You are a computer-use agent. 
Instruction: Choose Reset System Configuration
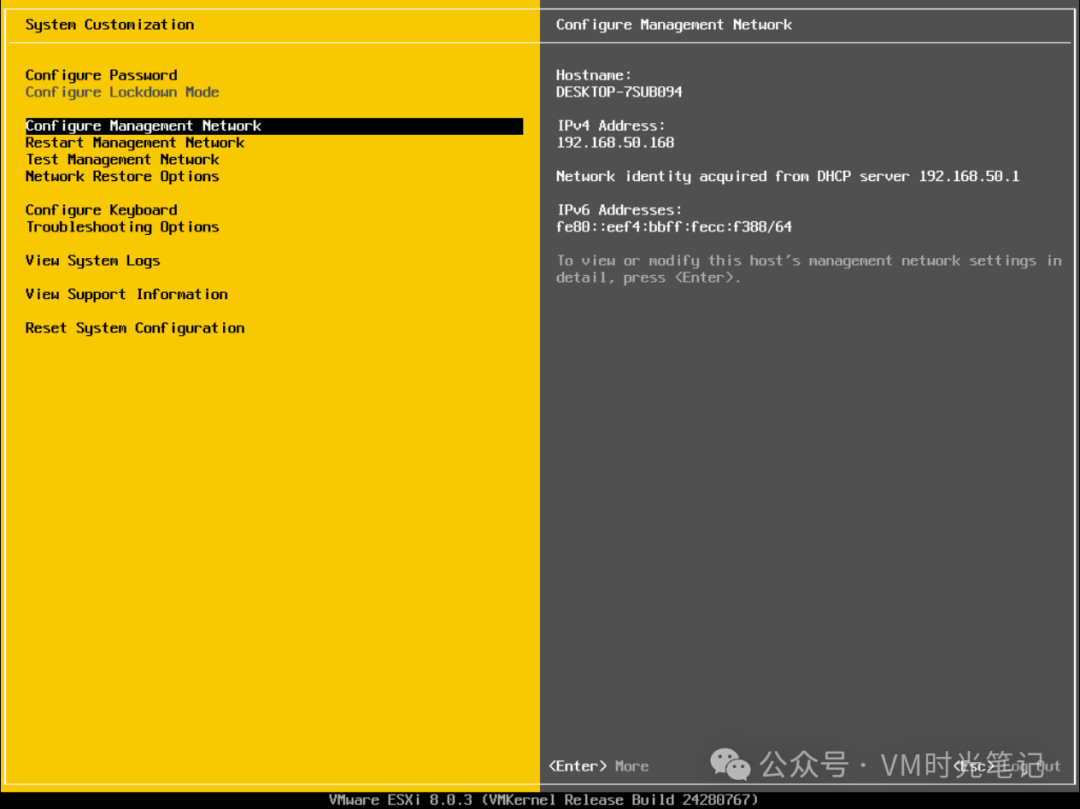135,328
